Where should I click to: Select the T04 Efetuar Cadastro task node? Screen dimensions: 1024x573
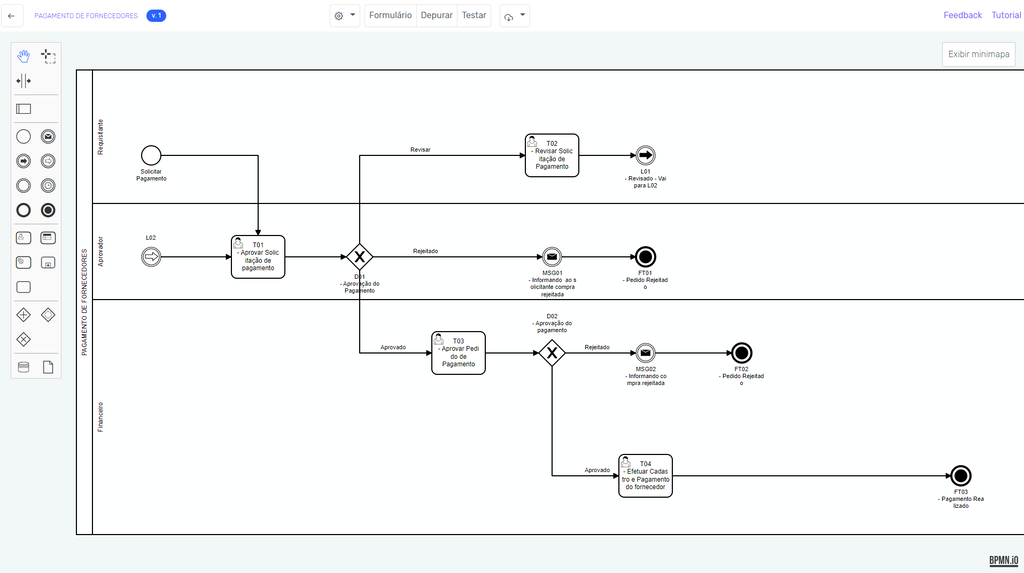point(645,475)
